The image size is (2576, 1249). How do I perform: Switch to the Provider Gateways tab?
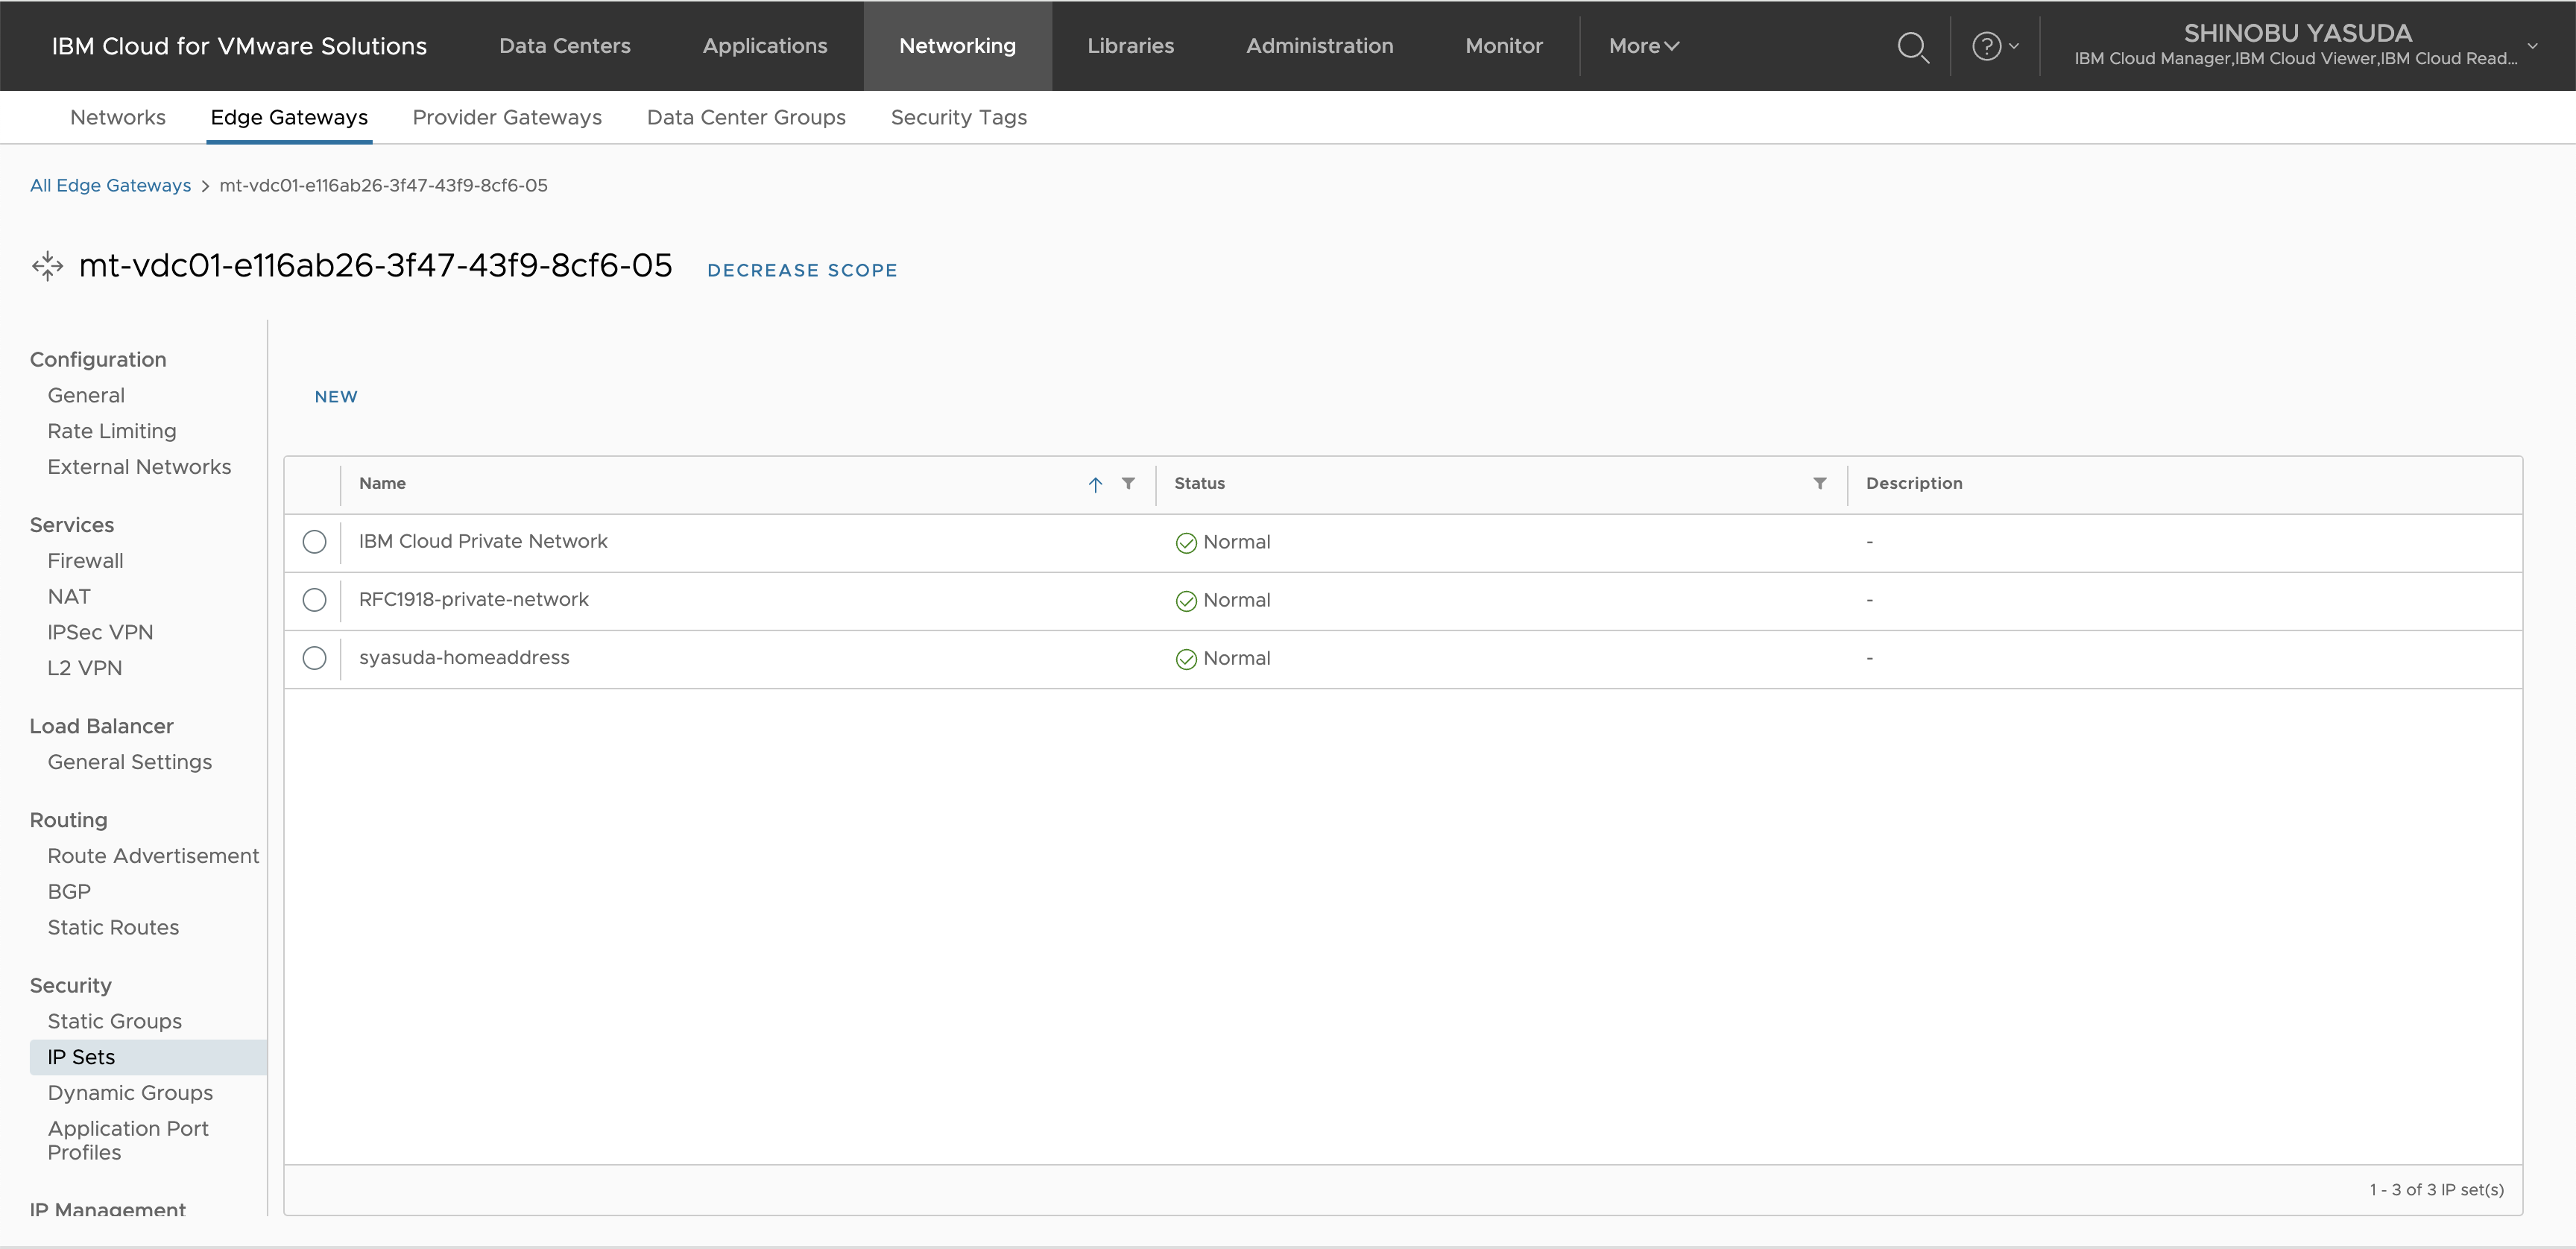tap(507, 118)
